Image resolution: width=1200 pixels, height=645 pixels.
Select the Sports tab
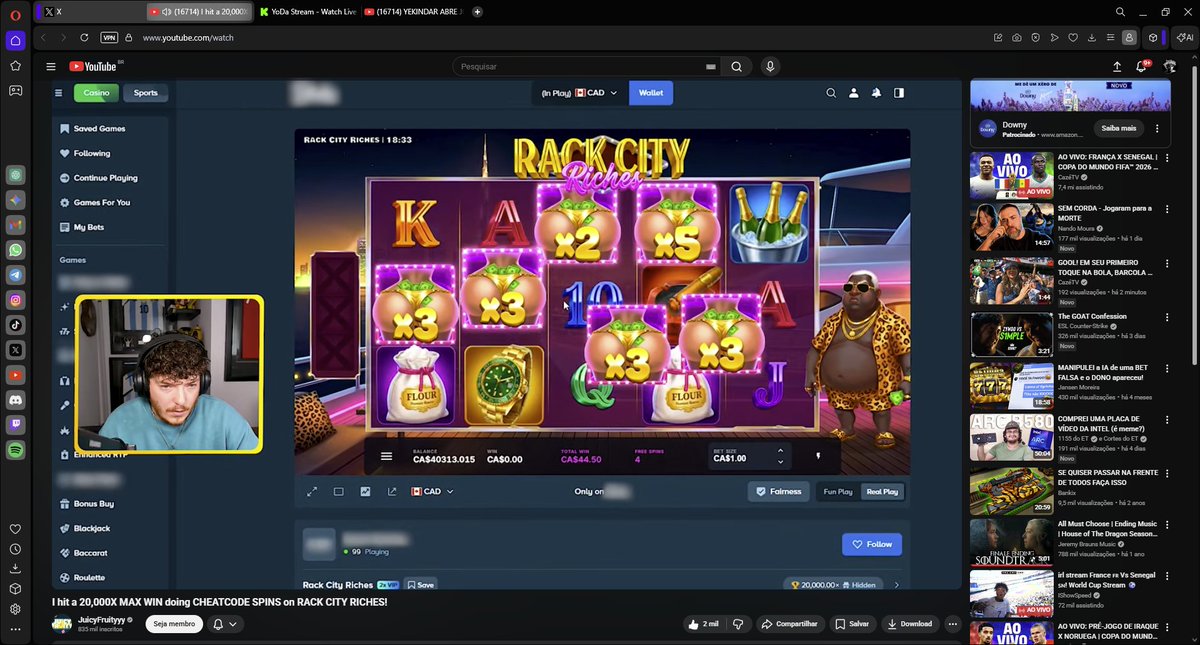(x=146, y=93)
